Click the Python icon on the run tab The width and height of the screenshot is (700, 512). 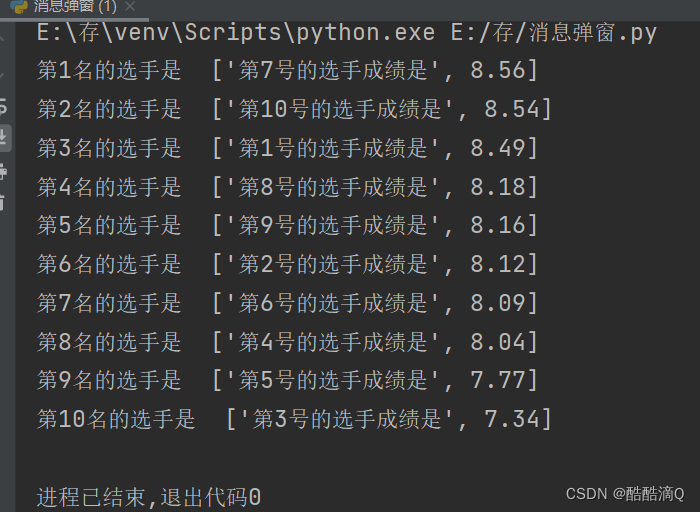[x=19, y=6]
